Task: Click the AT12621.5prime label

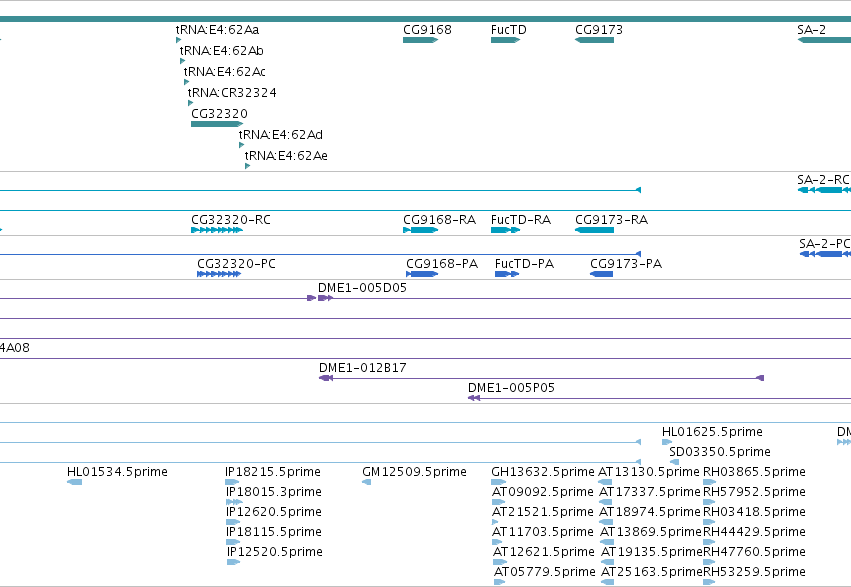Action: tap(544, 552)
